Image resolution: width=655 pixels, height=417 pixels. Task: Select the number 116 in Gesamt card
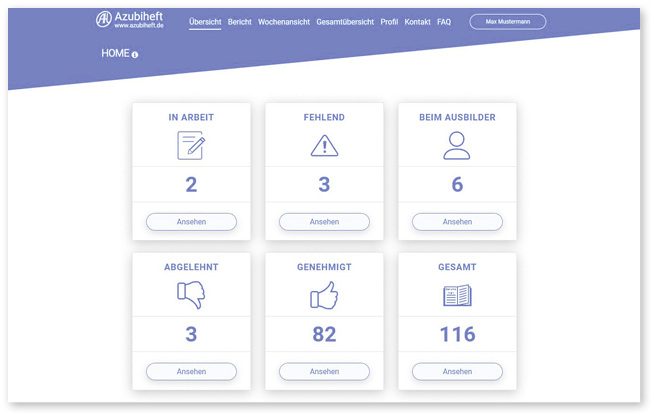(x=457, y=334)
